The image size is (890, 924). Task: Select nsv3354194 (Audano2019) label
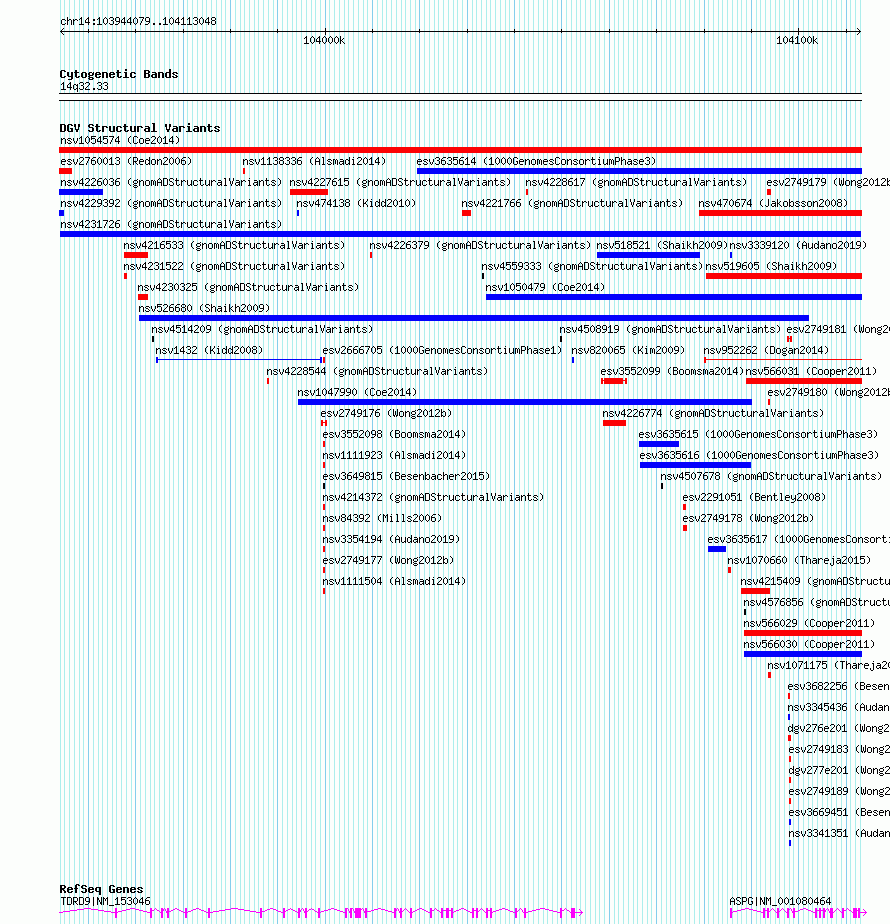click(x=391, y=539)
